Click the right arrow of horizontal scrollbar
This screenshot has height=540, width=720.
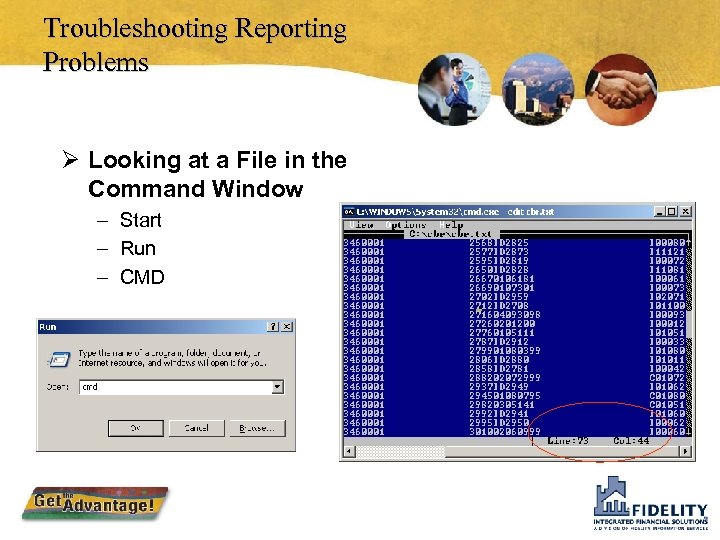[x=685, y=451]
